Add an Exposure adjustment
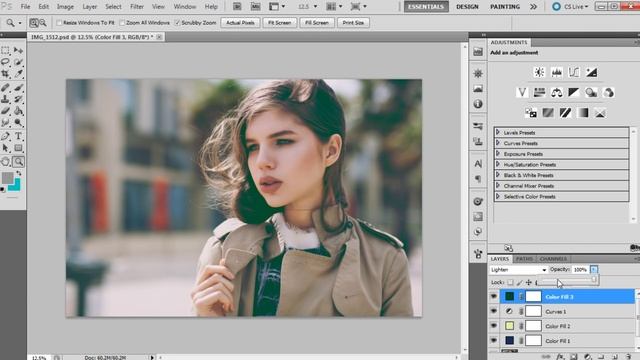Image resolution: width=640 pixels, height=360 pixels. point(591,72)
